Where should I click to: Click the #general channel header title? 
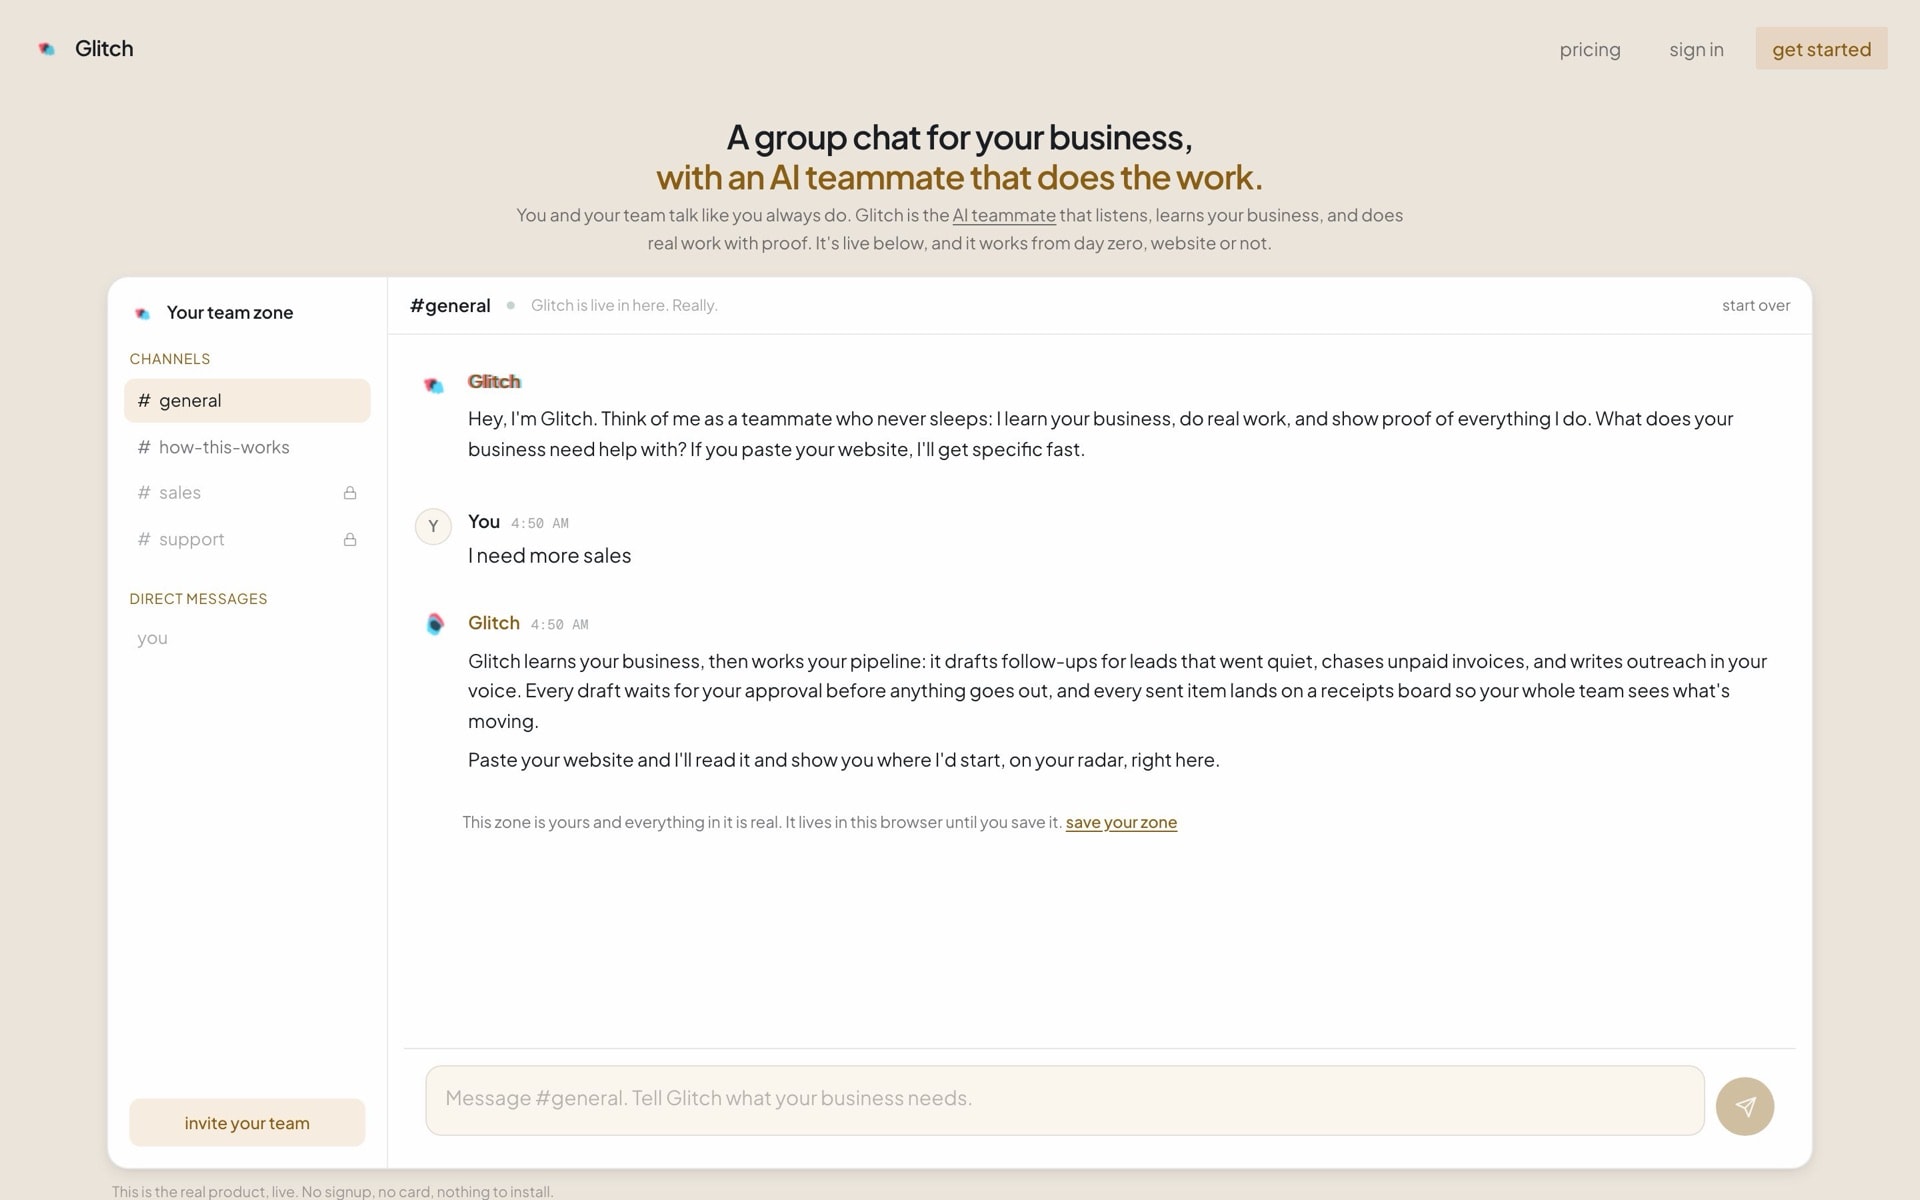point(450,305)
